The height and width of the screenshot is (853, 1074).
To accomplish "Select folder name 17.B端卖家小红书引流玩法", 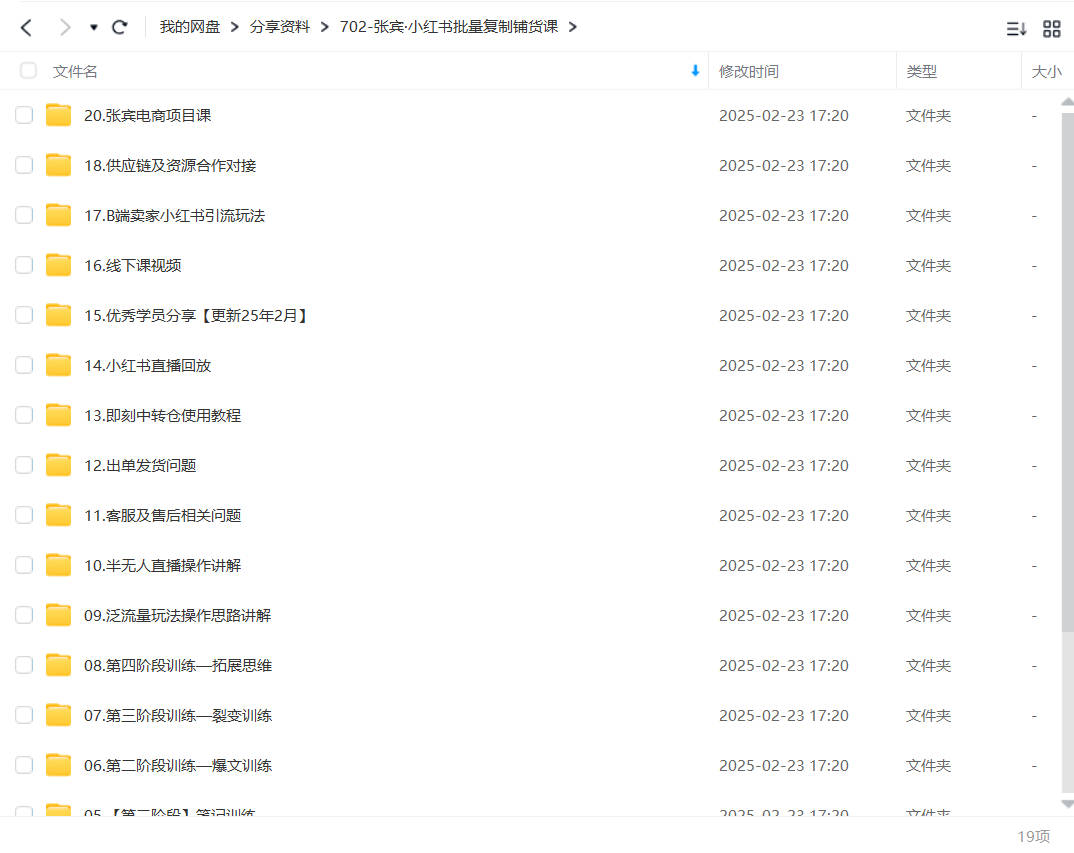I will [175, 216].
